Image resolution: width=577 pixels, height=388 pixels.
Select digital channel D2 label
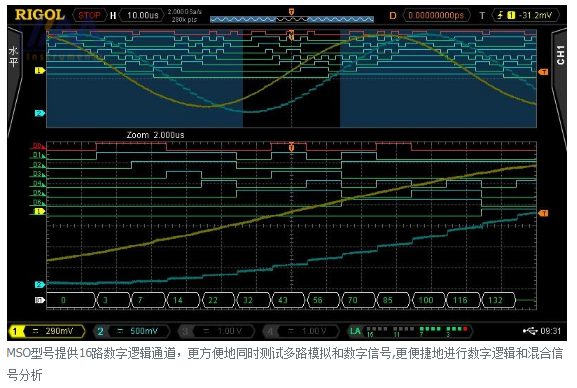(38, 165)
